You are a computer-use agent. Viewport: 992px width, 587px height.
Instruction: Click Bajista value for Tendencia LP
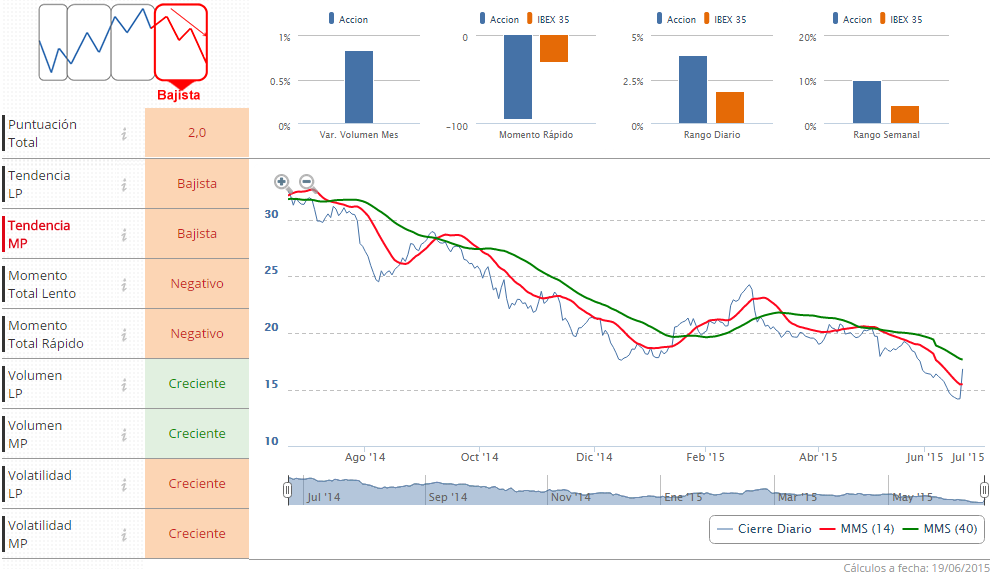[197, 183]
